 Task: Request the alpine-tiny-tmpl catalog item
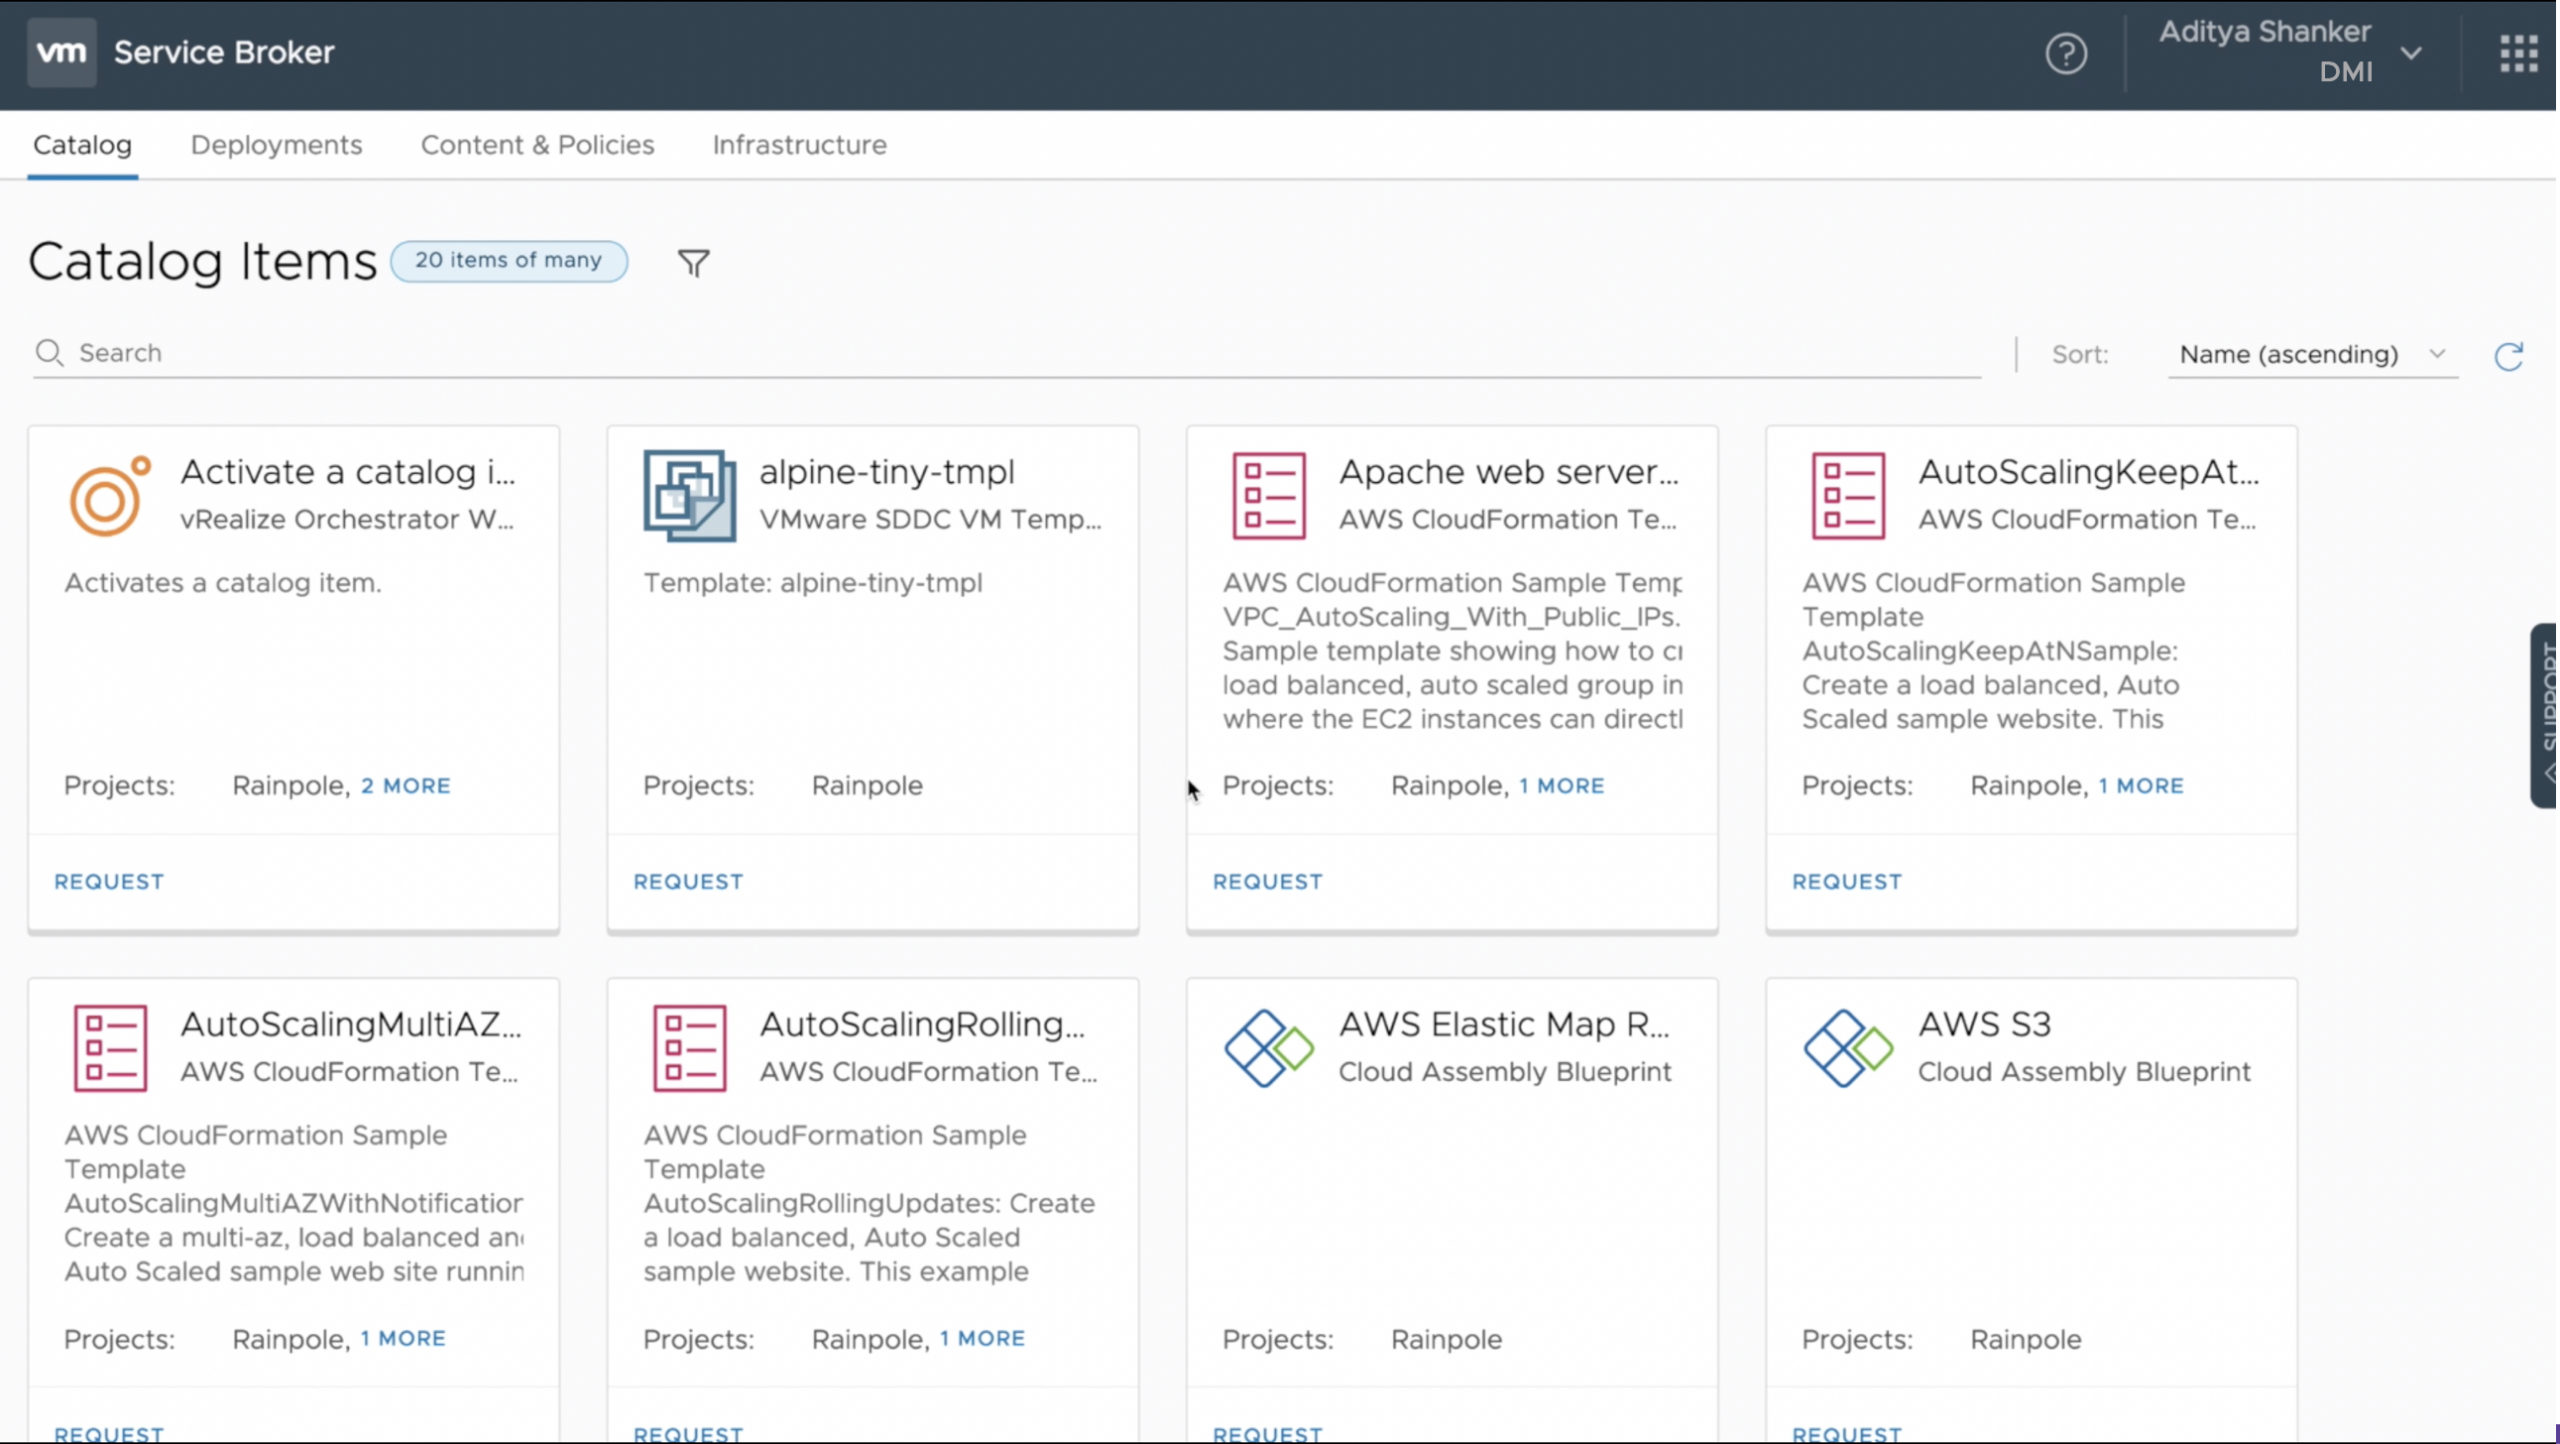click(688, 881)
